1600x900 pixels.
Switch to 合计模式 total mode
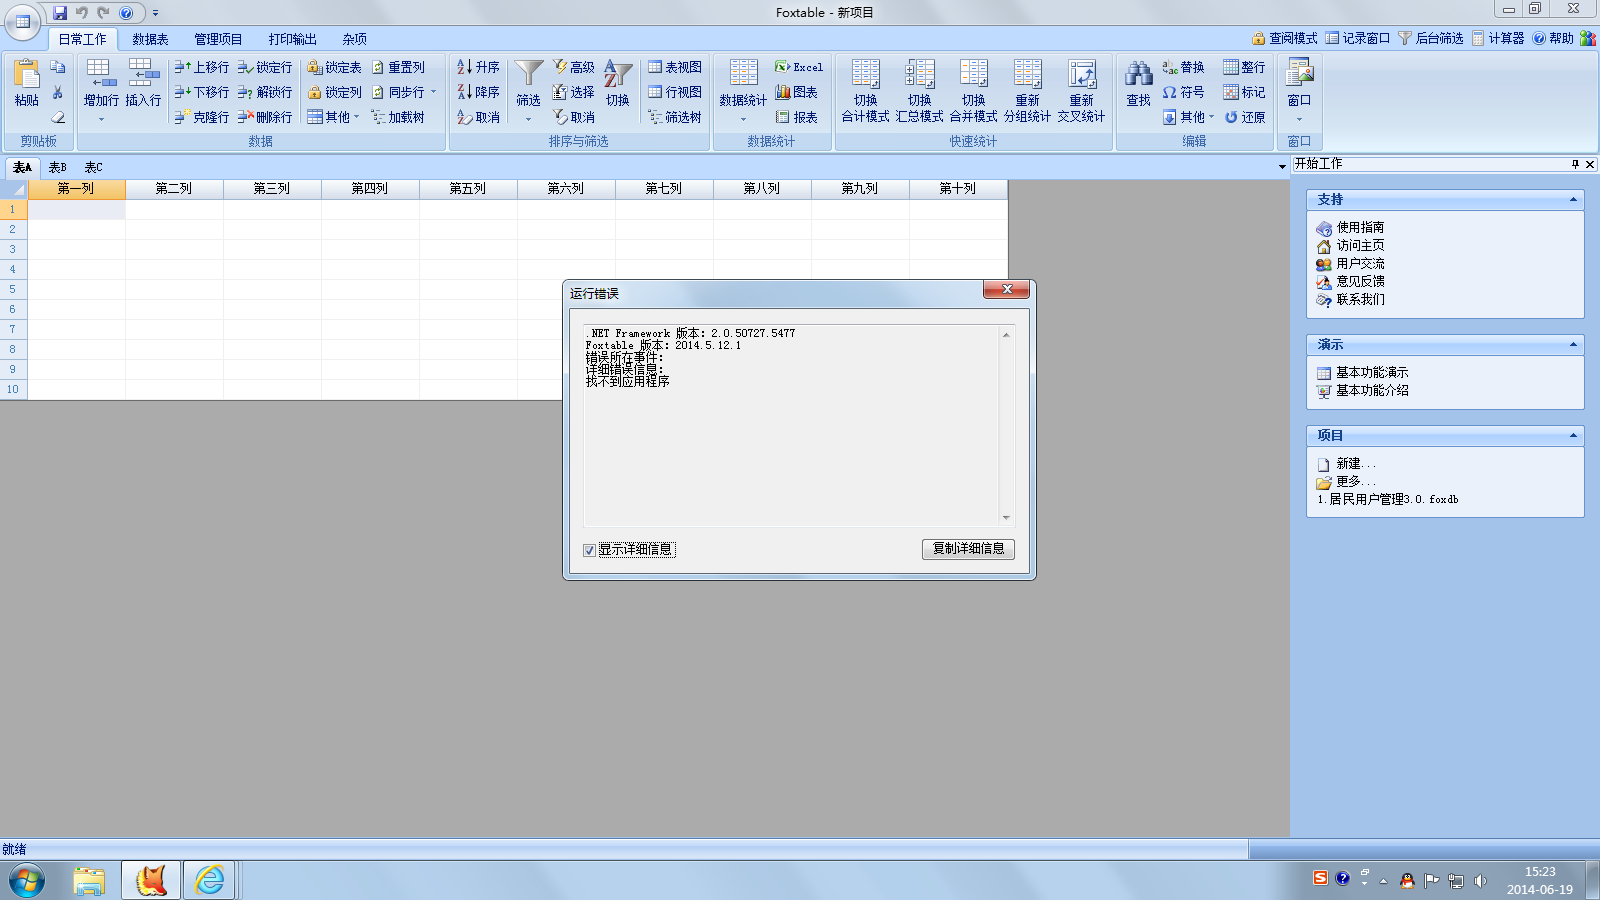[x=866, y=90]
